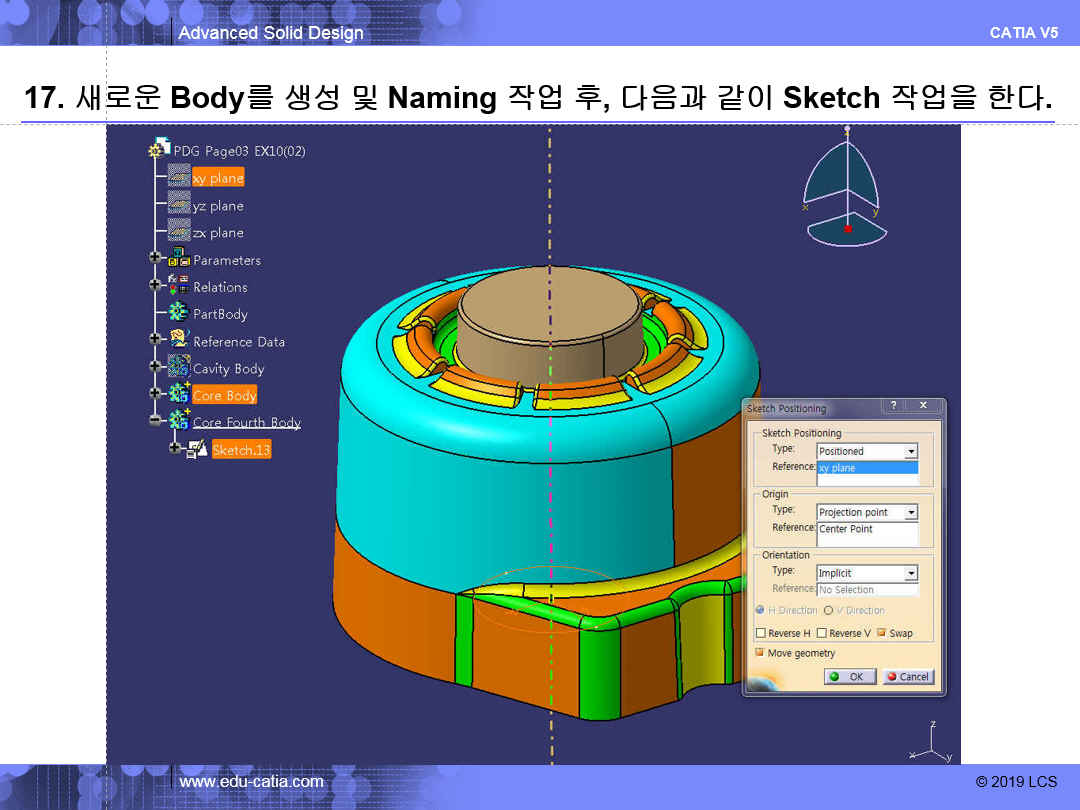This screenshot has height=810, width=1080.
Task: Select the PartBody gear icon
Action: (x=179, y=313)
